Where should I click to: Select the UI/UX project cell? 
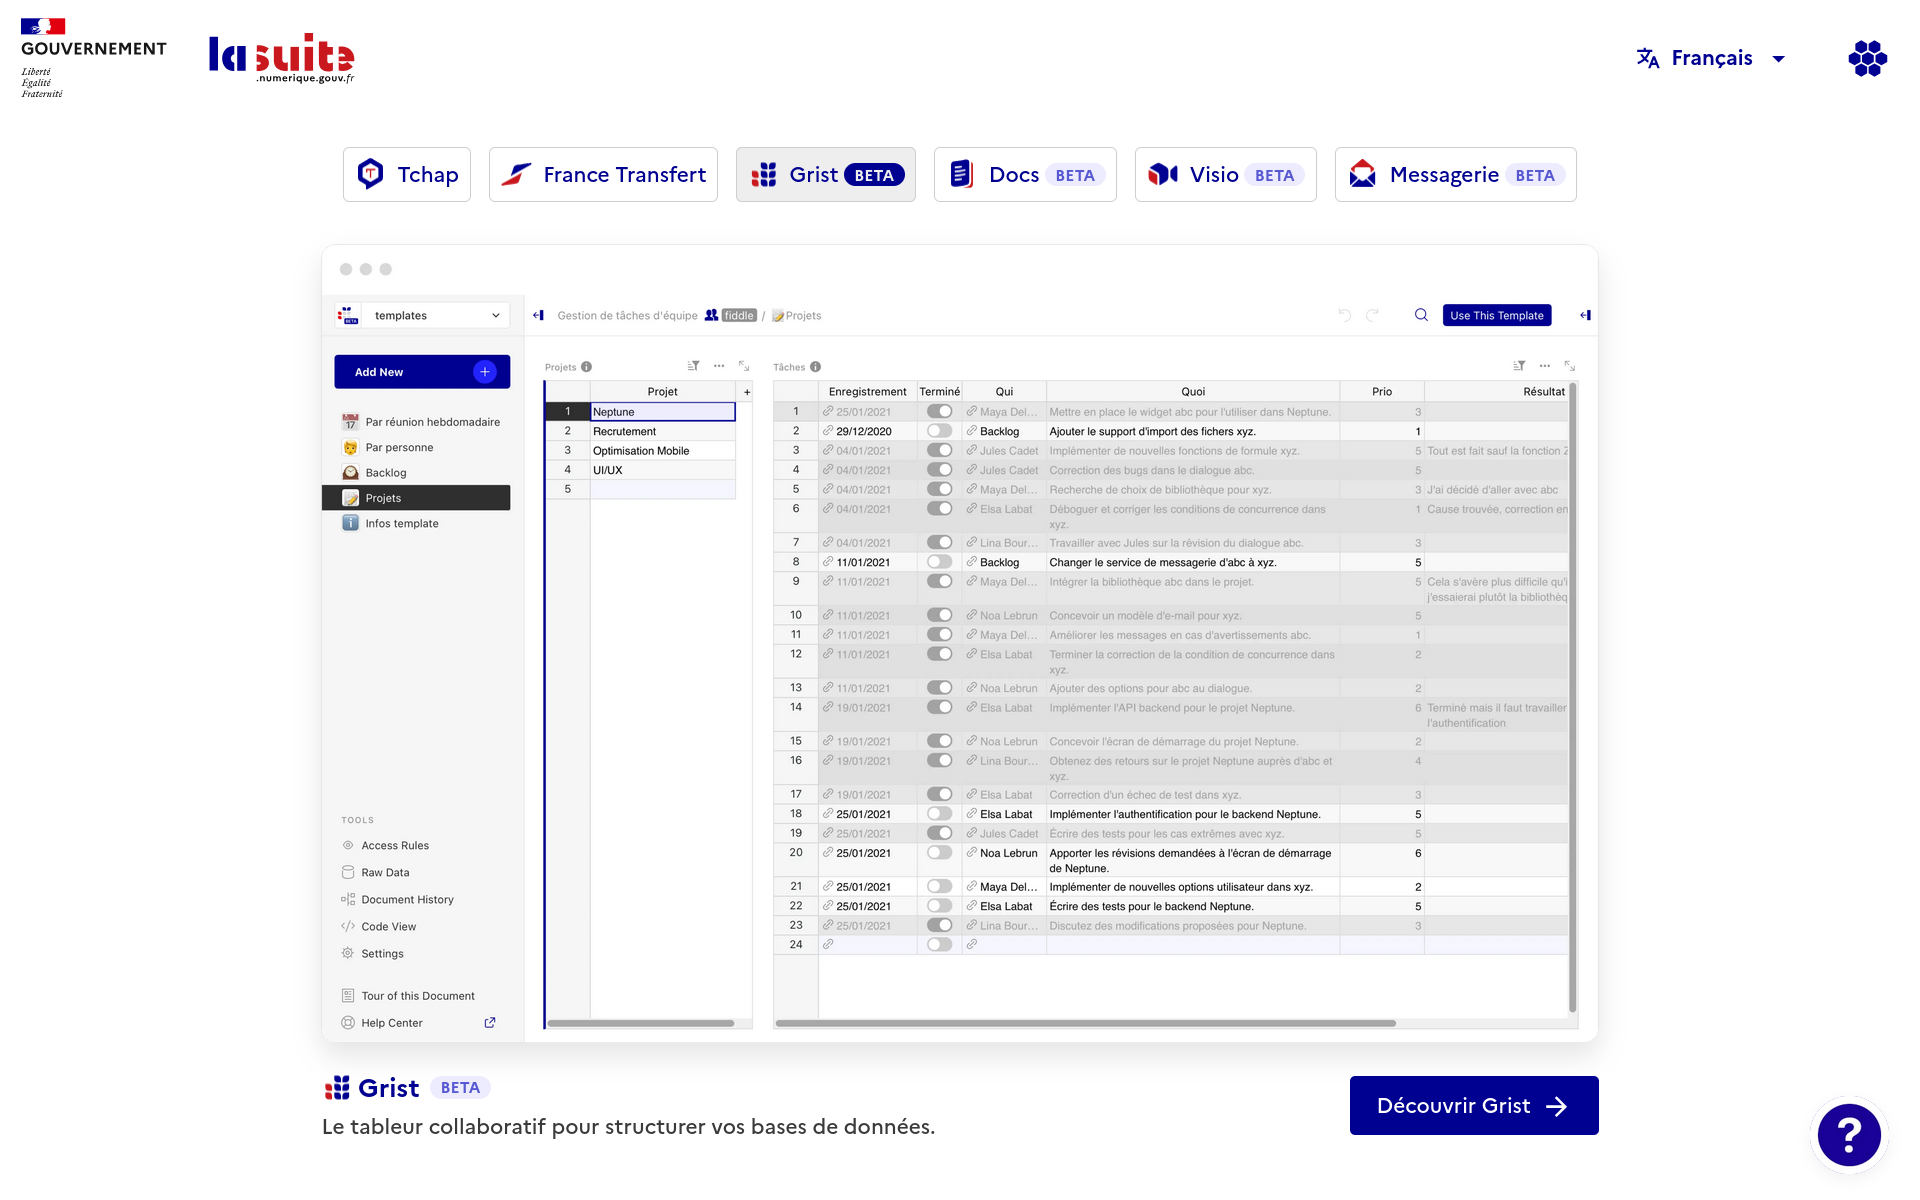(x=663, y=470)
